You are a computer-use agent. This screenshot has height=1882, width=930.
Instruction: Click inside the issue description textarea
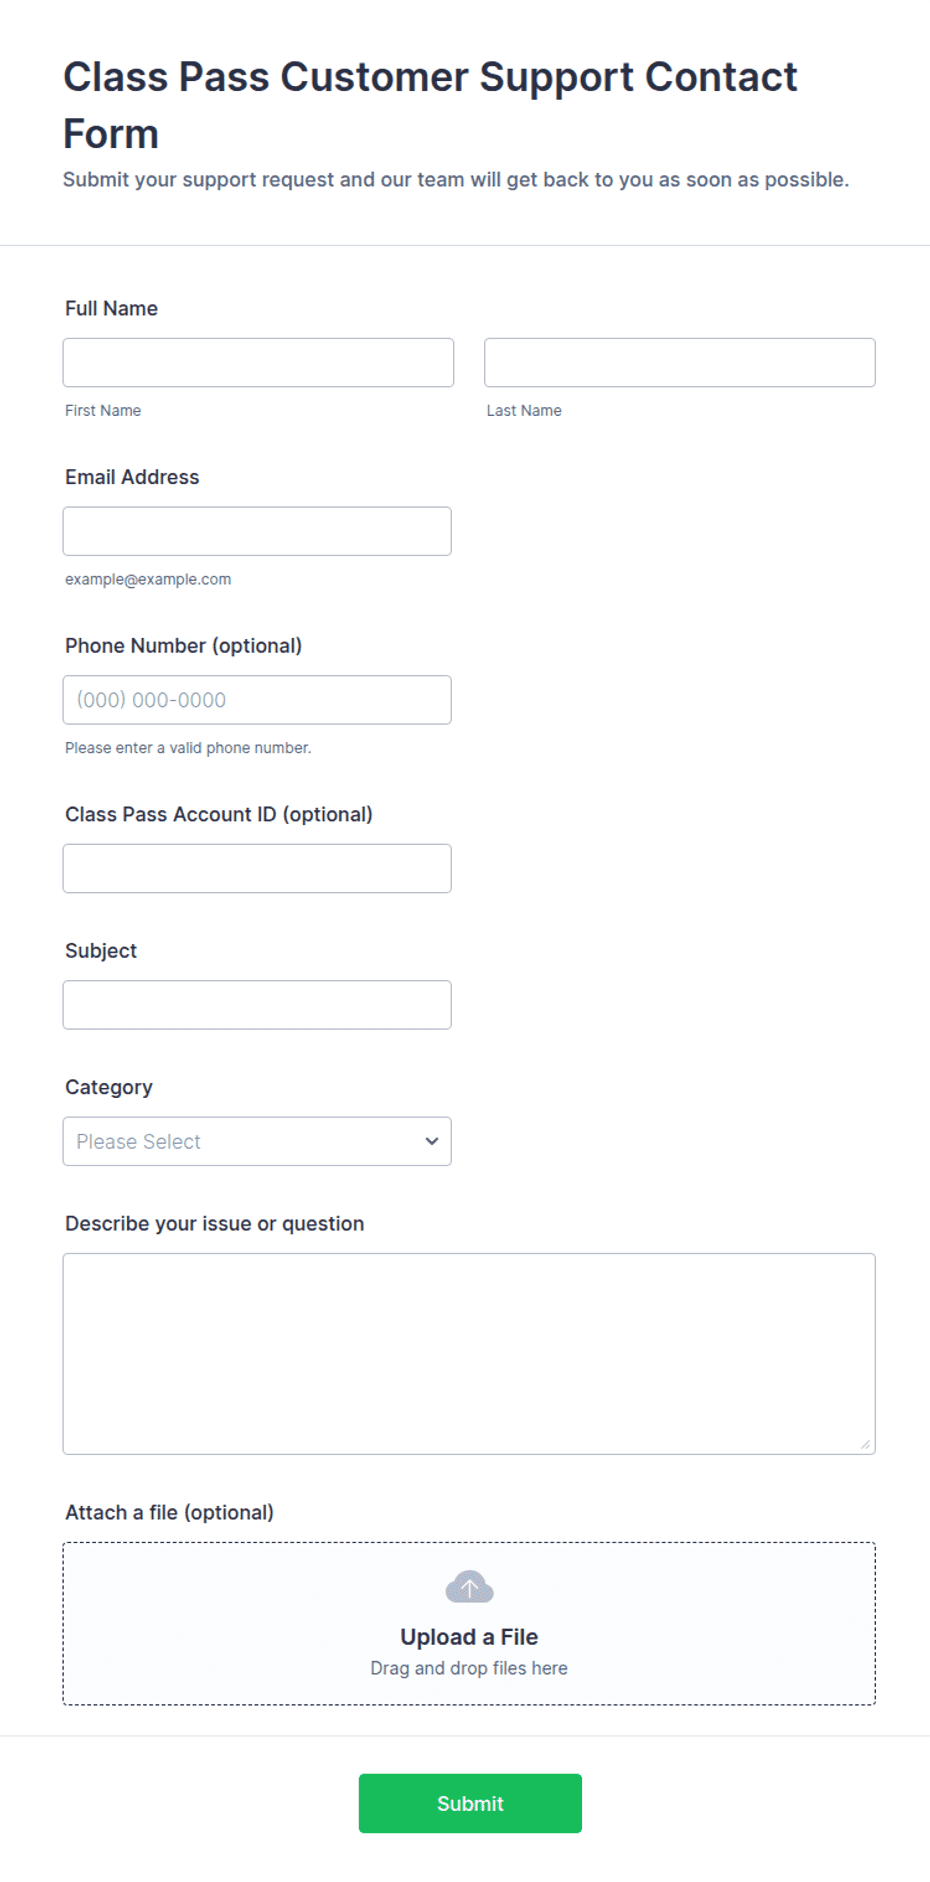point(469,1354)
